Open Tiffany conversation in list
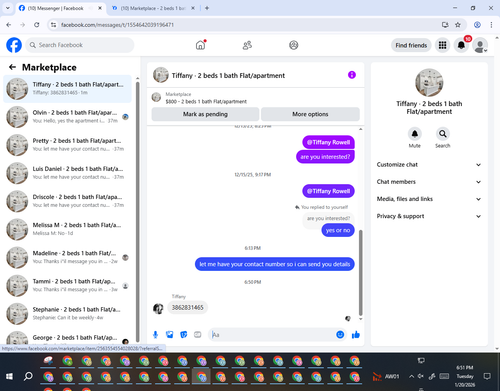 [x=67, y=89]
